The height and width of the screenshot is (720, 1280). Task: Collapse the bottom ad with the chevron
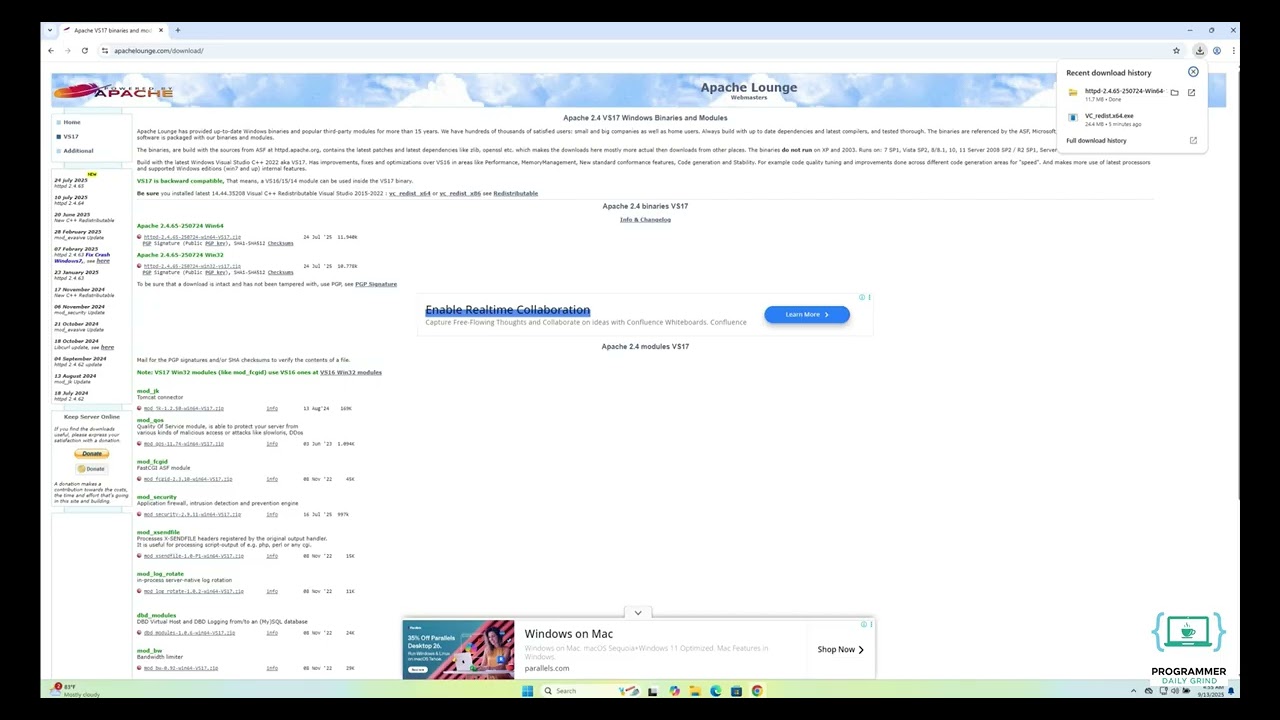(x=638, y=613)
